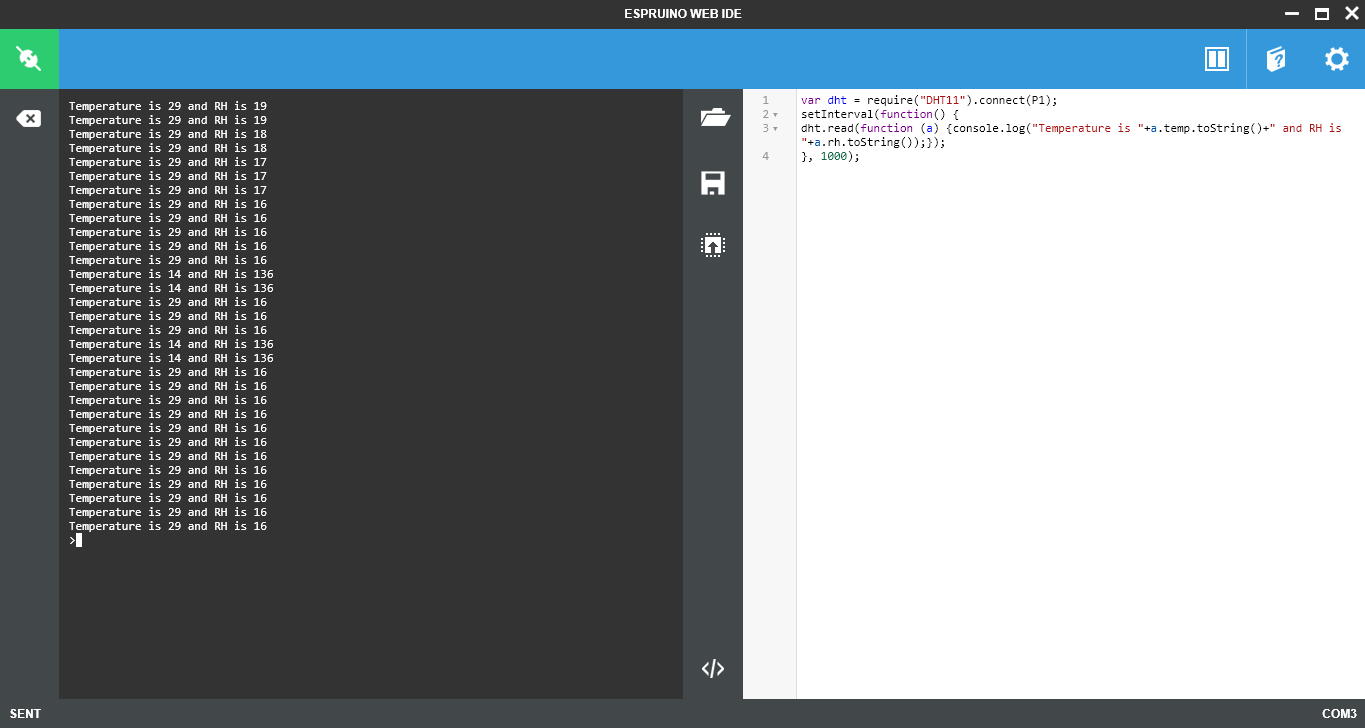Open settings via the gear icon
The height and width of the screenshot is (728, 1365).
[x=1337, y=59]
